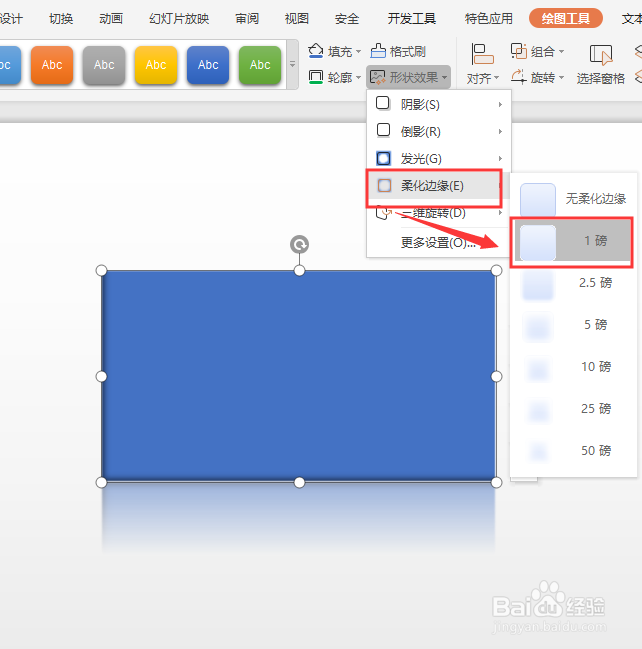This screenshot has height=649, width=642.
Task: Open the 审阅 tab
Action: (x=247, y=19)
